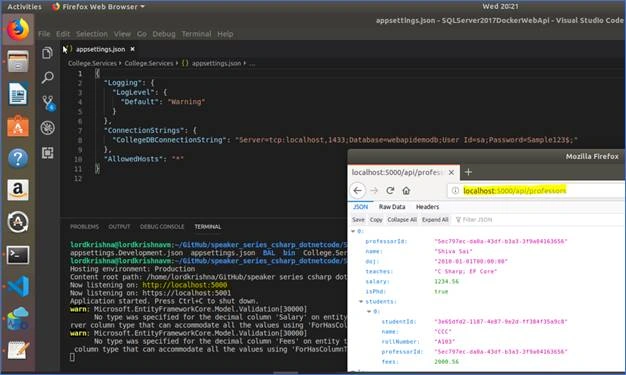This screenshot has width=626, height=375.
Task: Reload the page in Firefox
Action: pyautogui.click(x=390, y=190)
